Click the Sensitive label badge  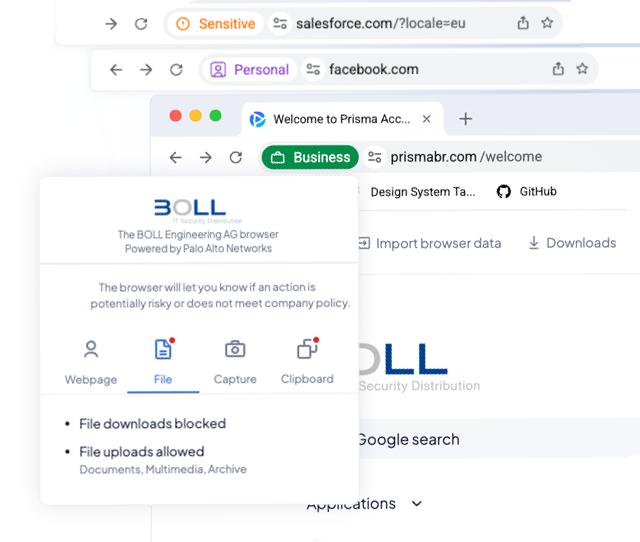click(x=216, y=24)
